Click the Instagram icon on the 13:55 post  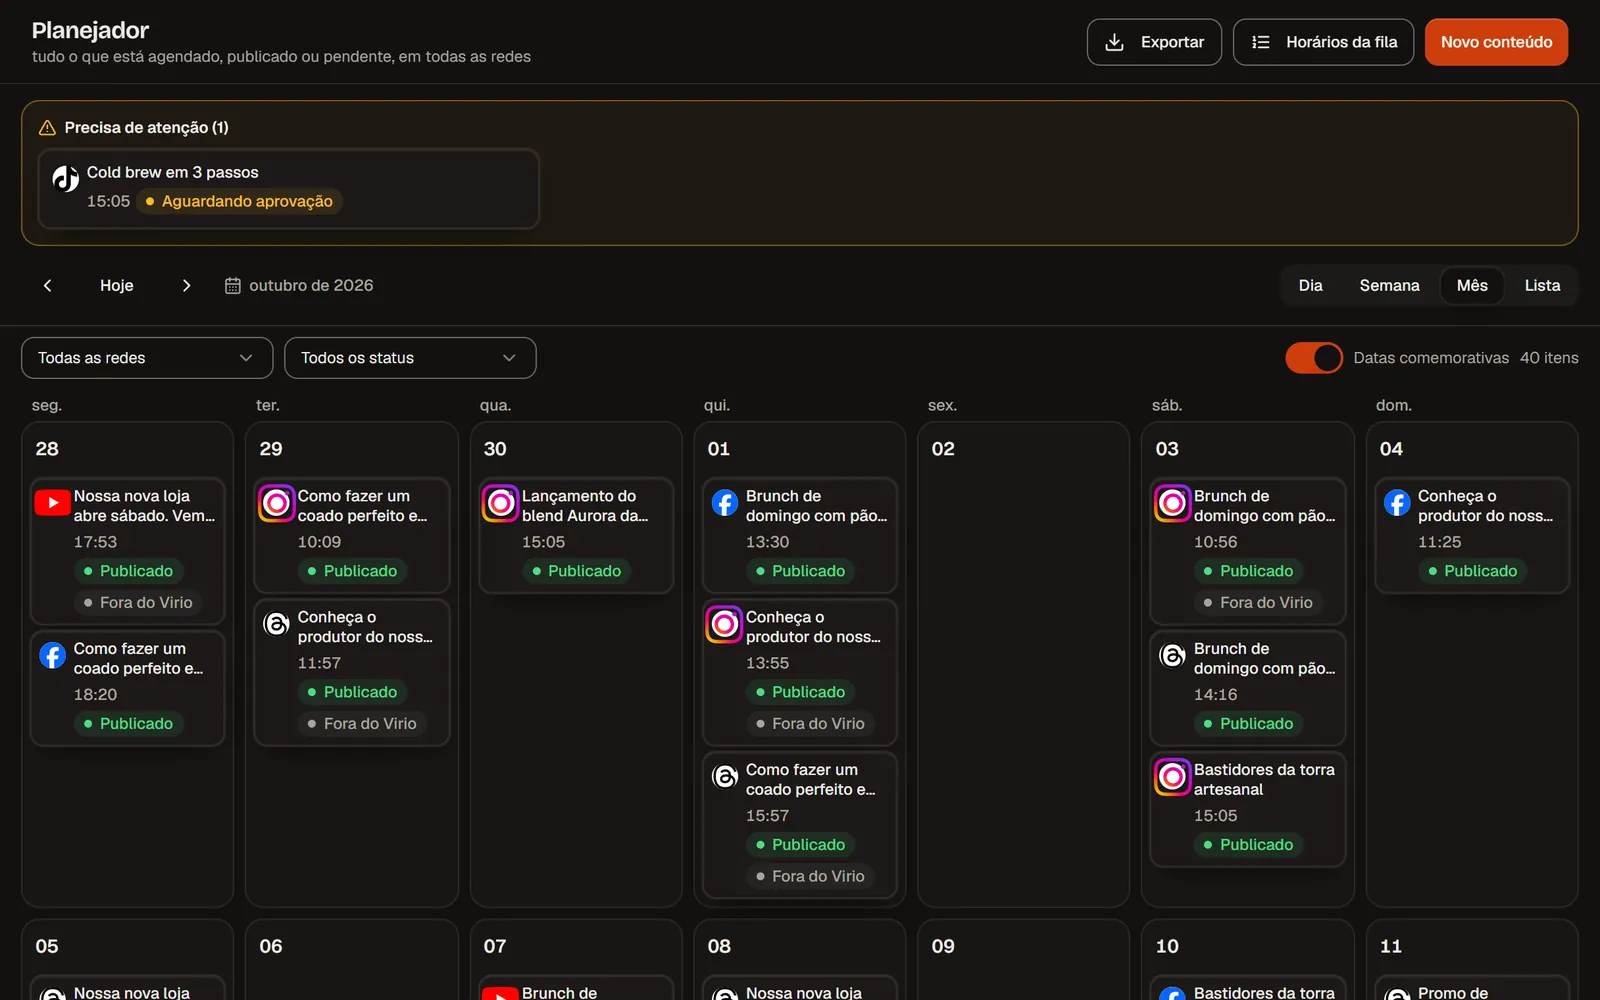[x=724, y=624]
